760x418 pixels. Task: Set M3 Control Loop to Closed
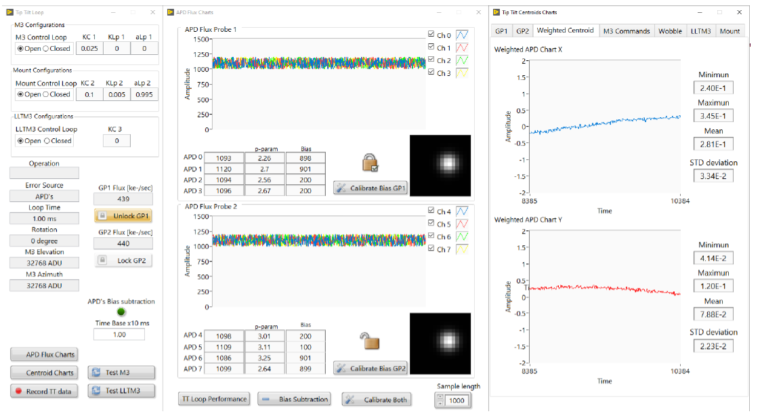tap(50, 47)
